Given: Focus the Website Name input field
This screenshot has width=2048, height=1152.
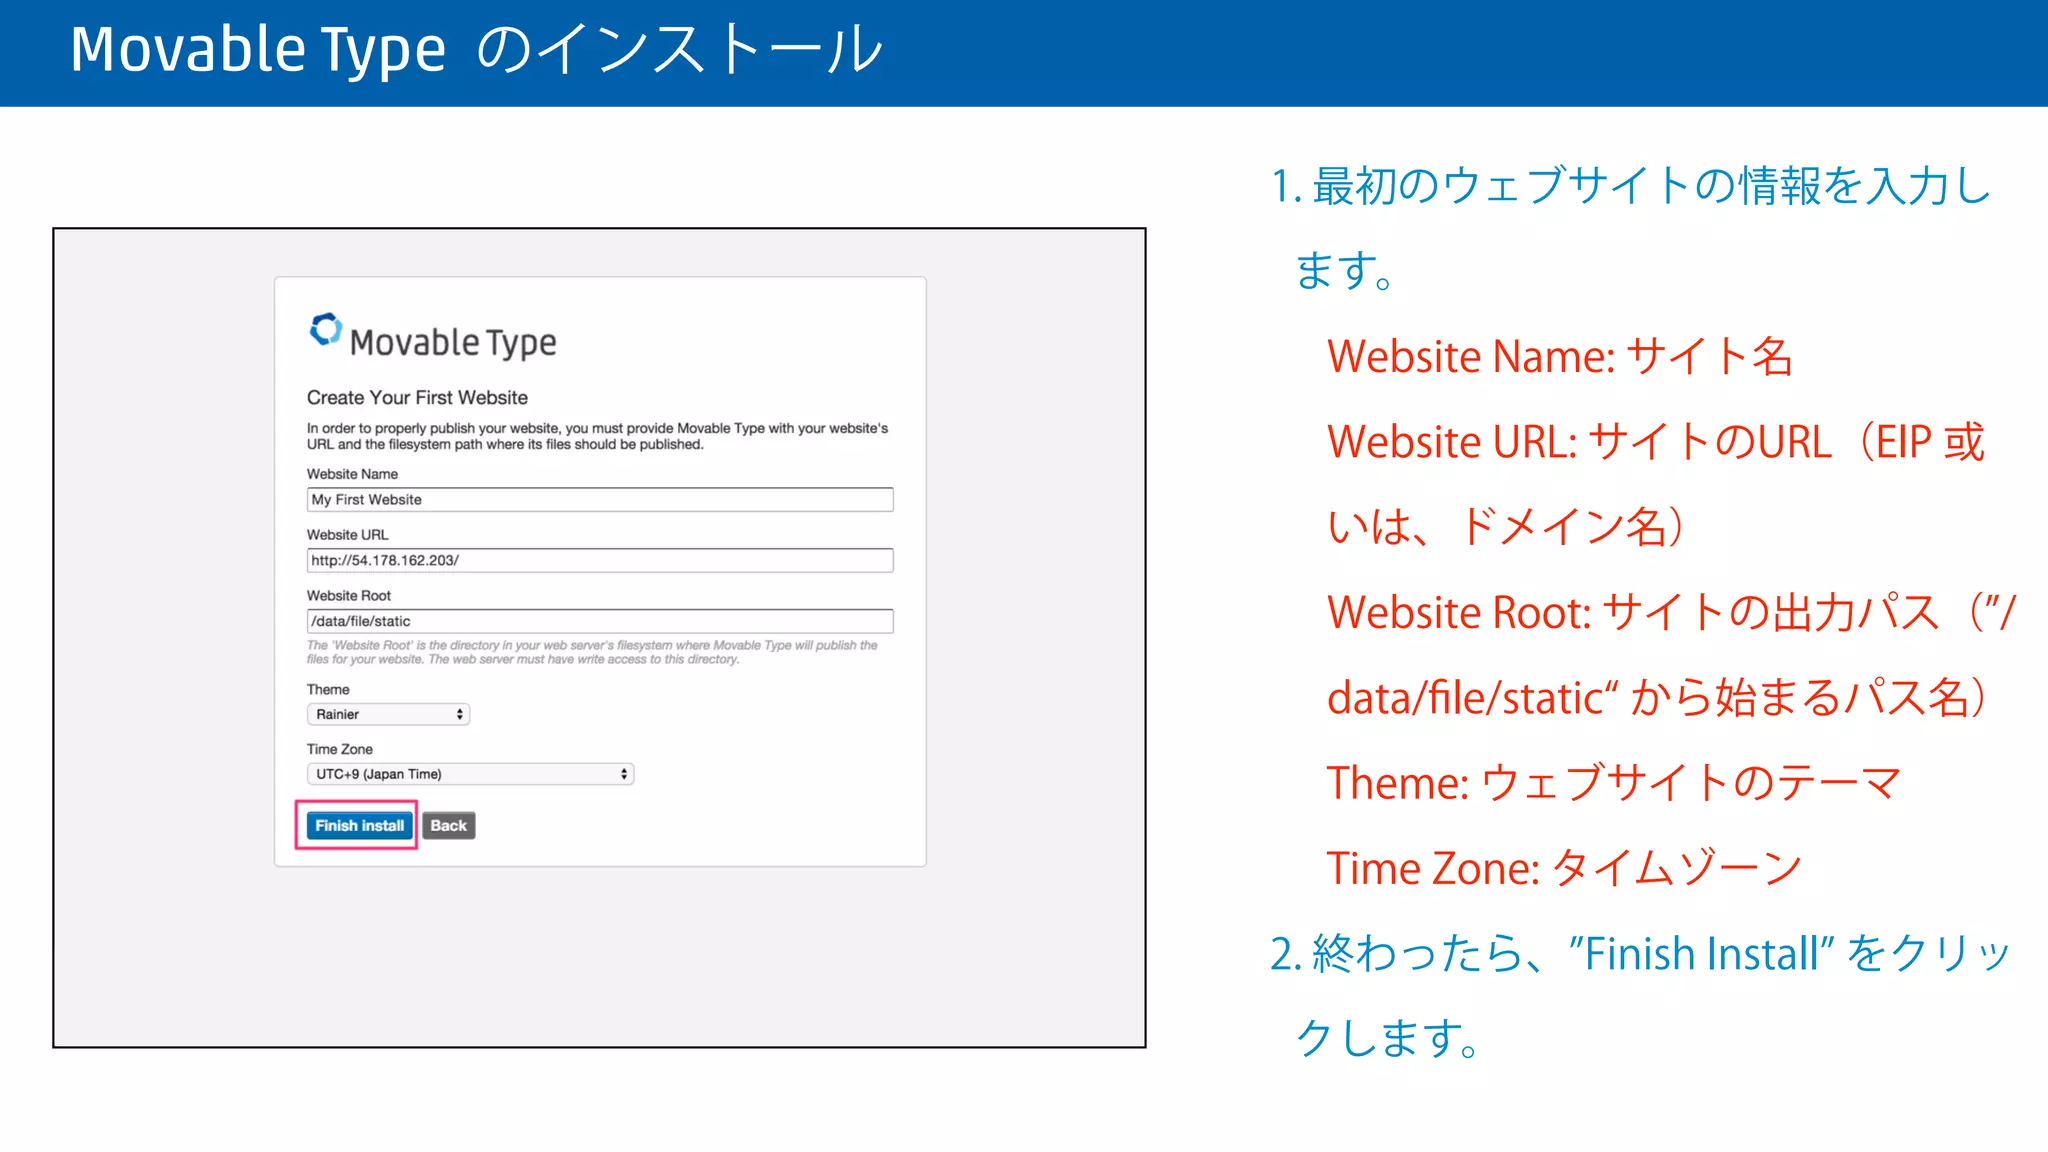Looking at the screenshot, I should coord(600,499).
